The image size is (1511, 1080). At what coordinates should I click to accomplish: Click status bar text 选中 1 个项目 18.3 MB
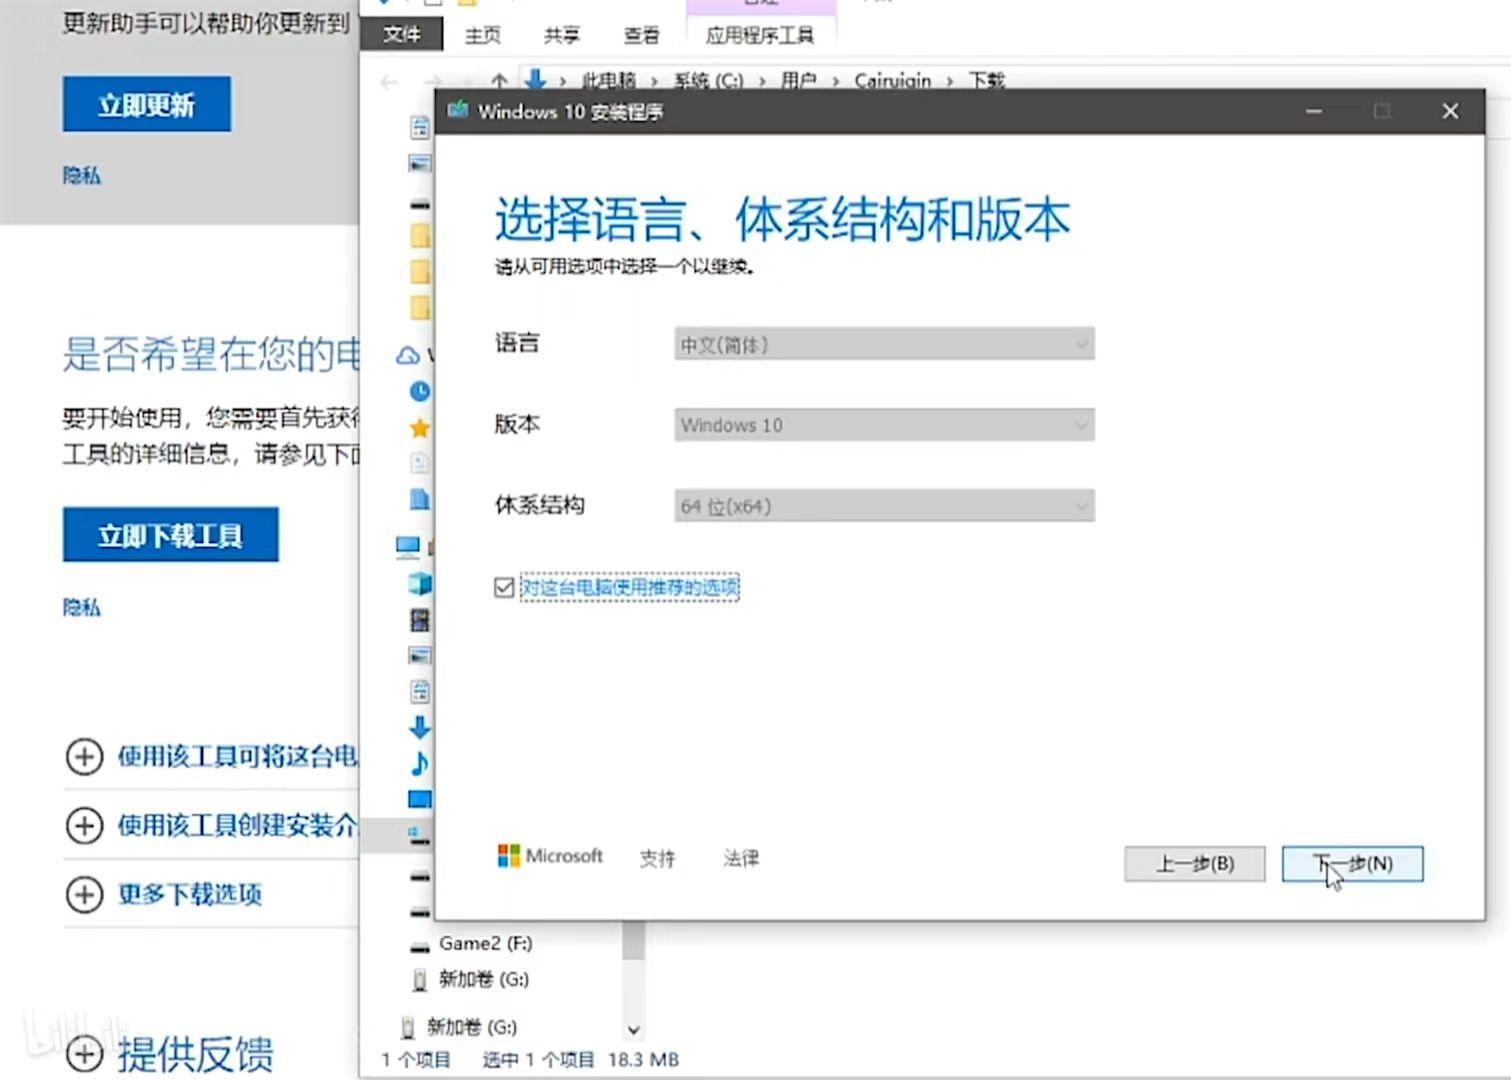(x=580, y=1060)
